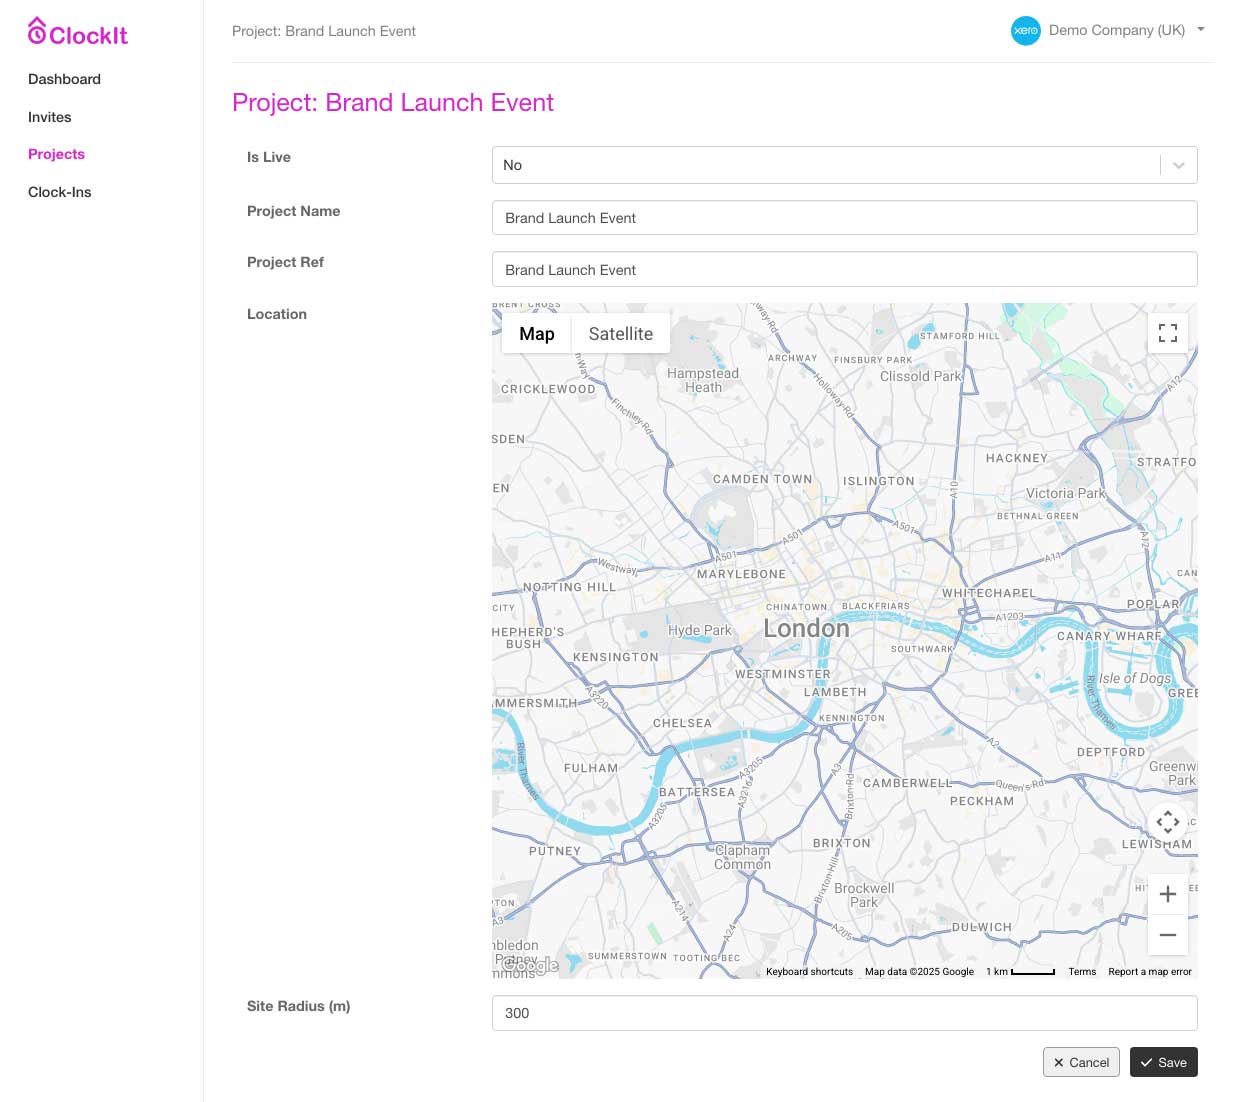Click Report a map error
Viewport: 1240px width, 1102px height.
pos(1150,972)
